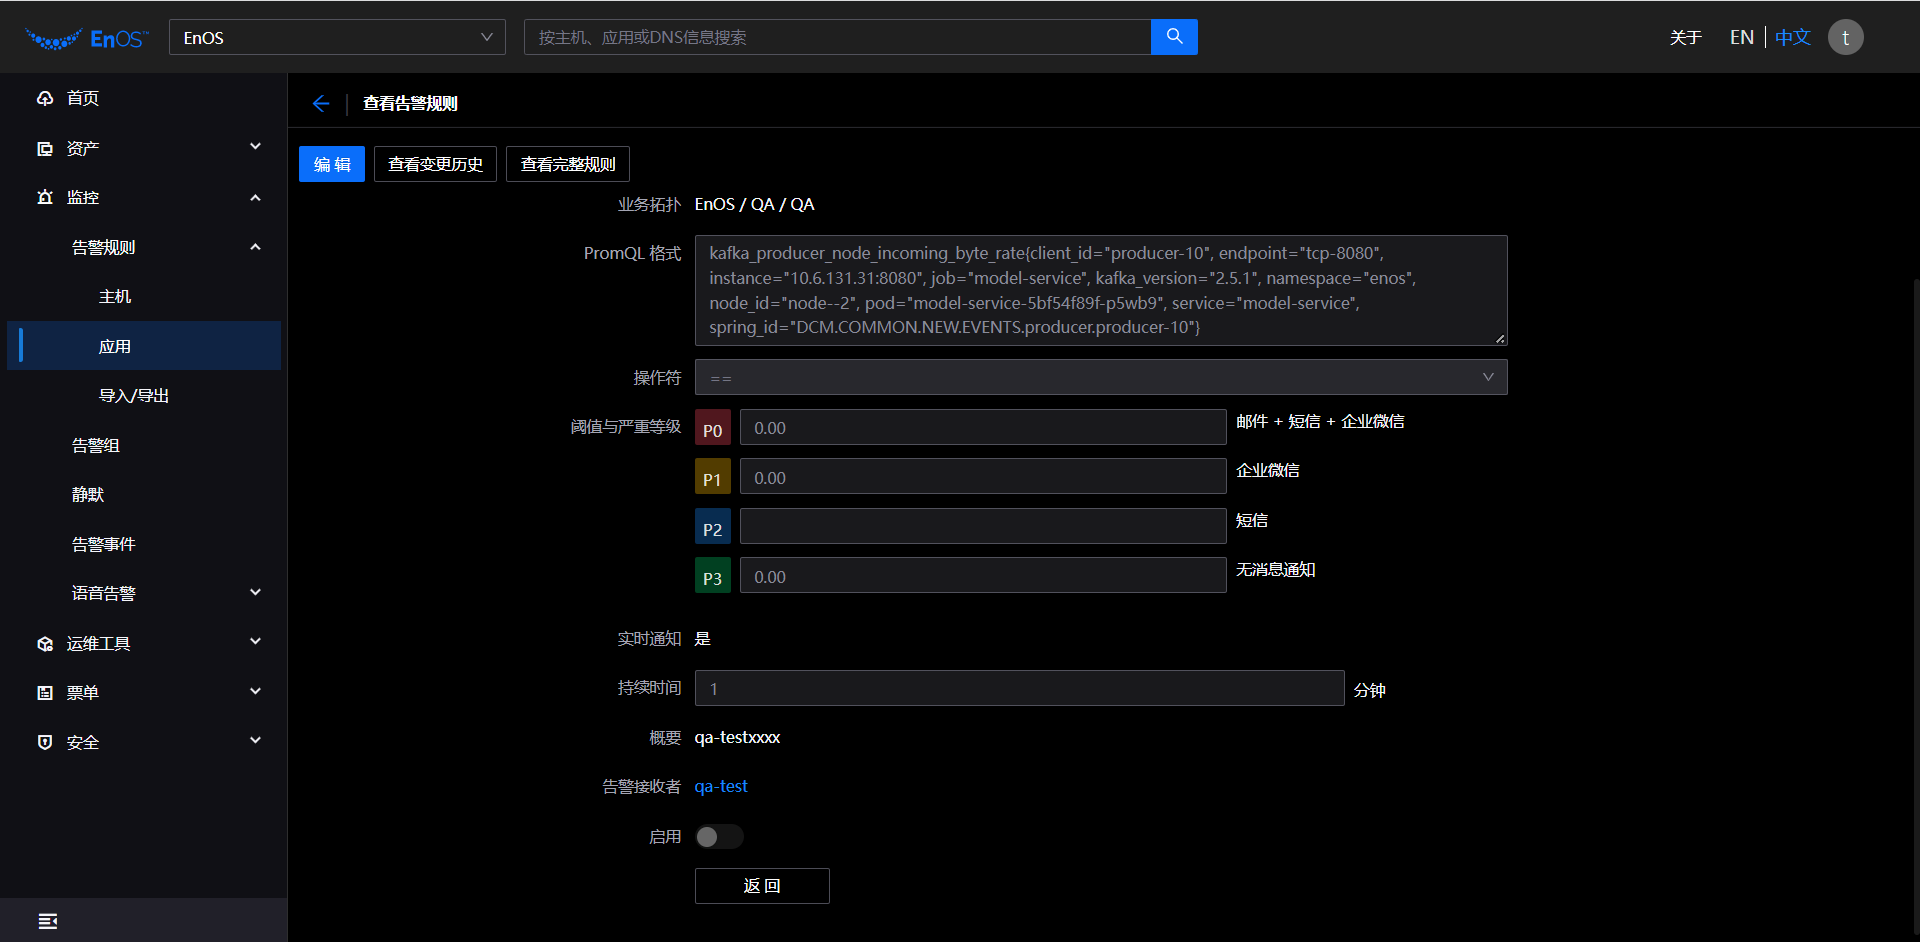Click the ops tools (运维工具) icon
The image size is (1920, 942).
pyautogui.click(x=45, y=643)
